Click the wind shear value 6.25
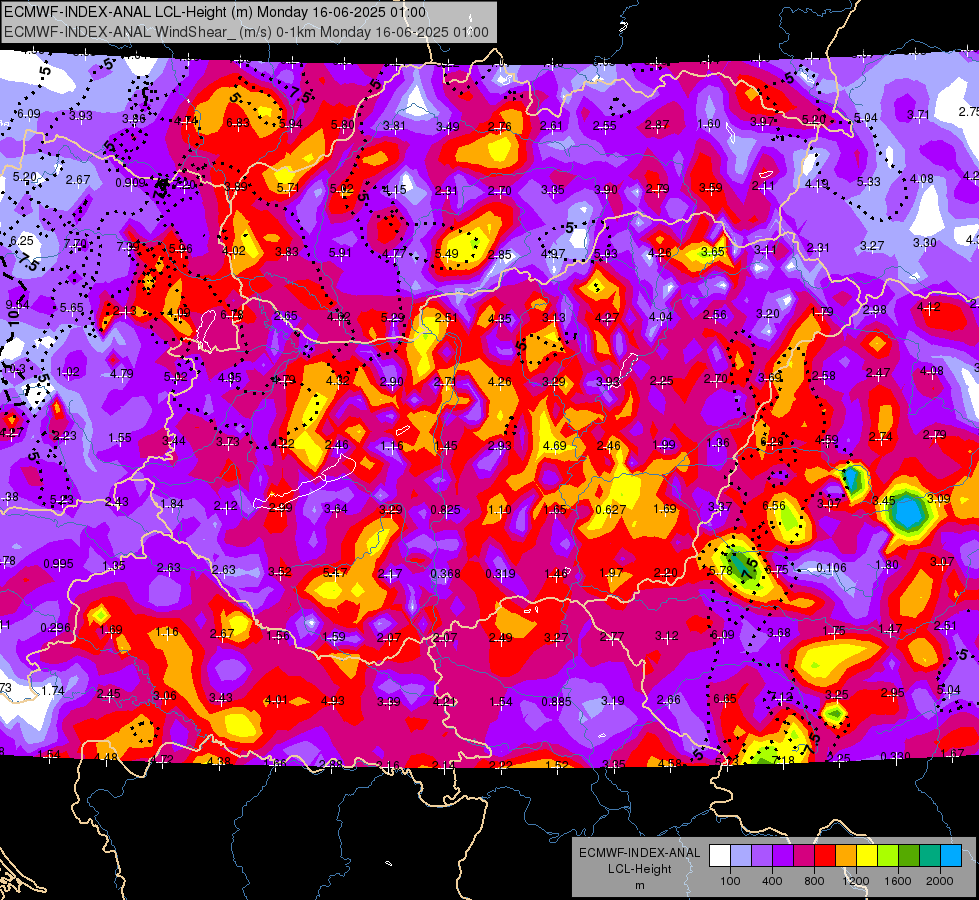Screen dimensions: 979x900 (x=22, y=240)
